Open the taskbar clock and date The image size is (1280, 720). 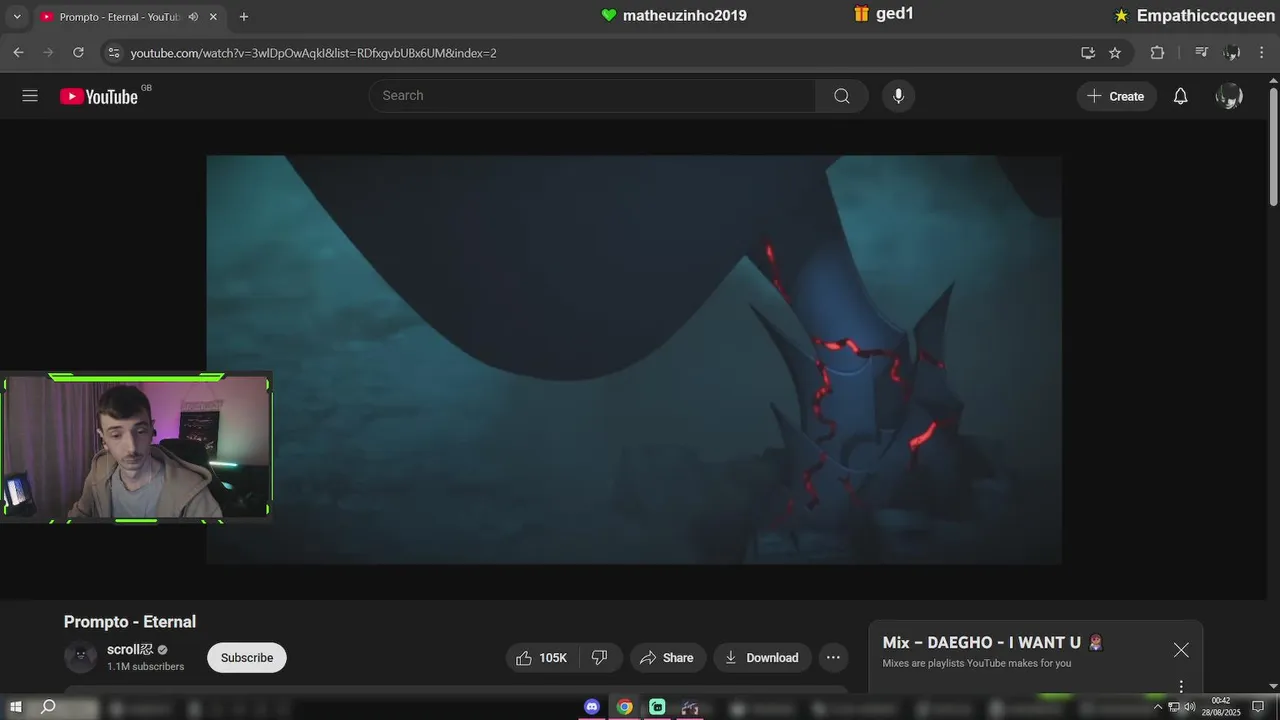click(x=1221, y=706)
